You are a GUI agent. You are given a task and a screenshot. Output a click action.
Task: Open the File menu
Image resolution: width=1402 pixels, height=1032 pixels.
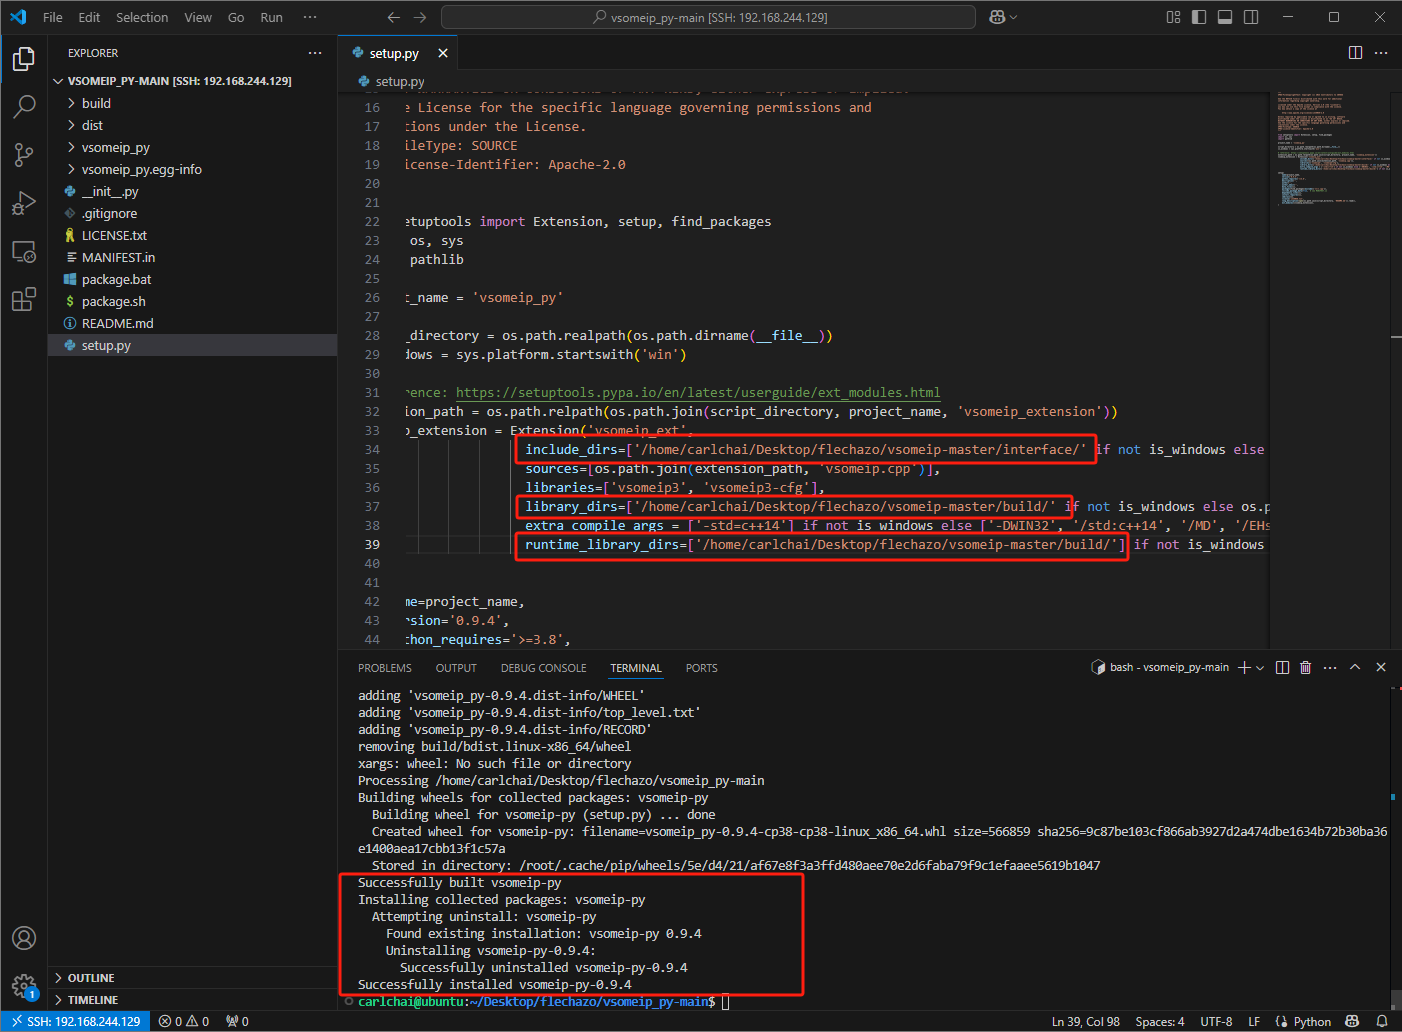pos(53,17)
